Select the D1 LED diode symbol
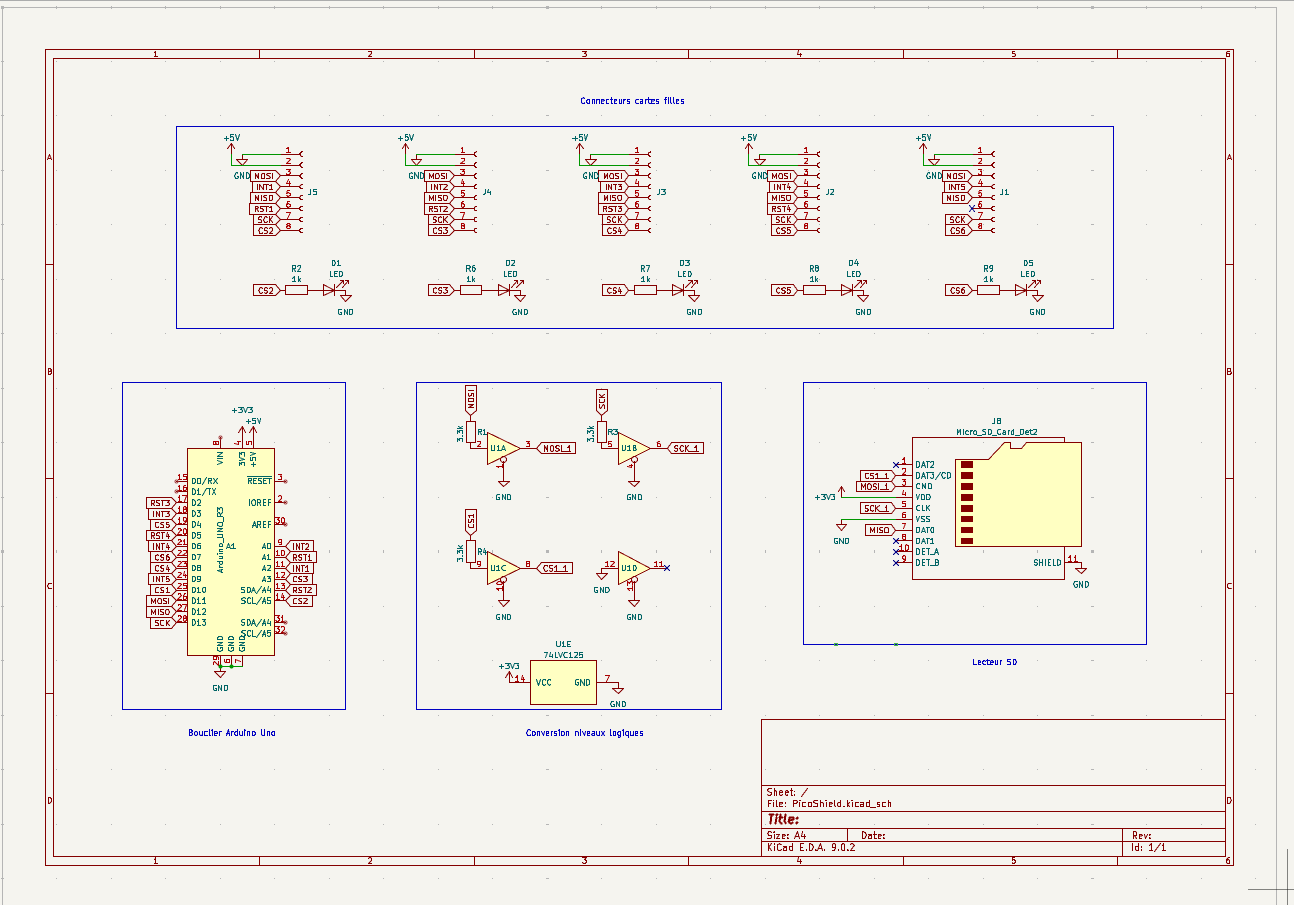The width and height of the screenshot is (1294, 905). pos(331,290)
